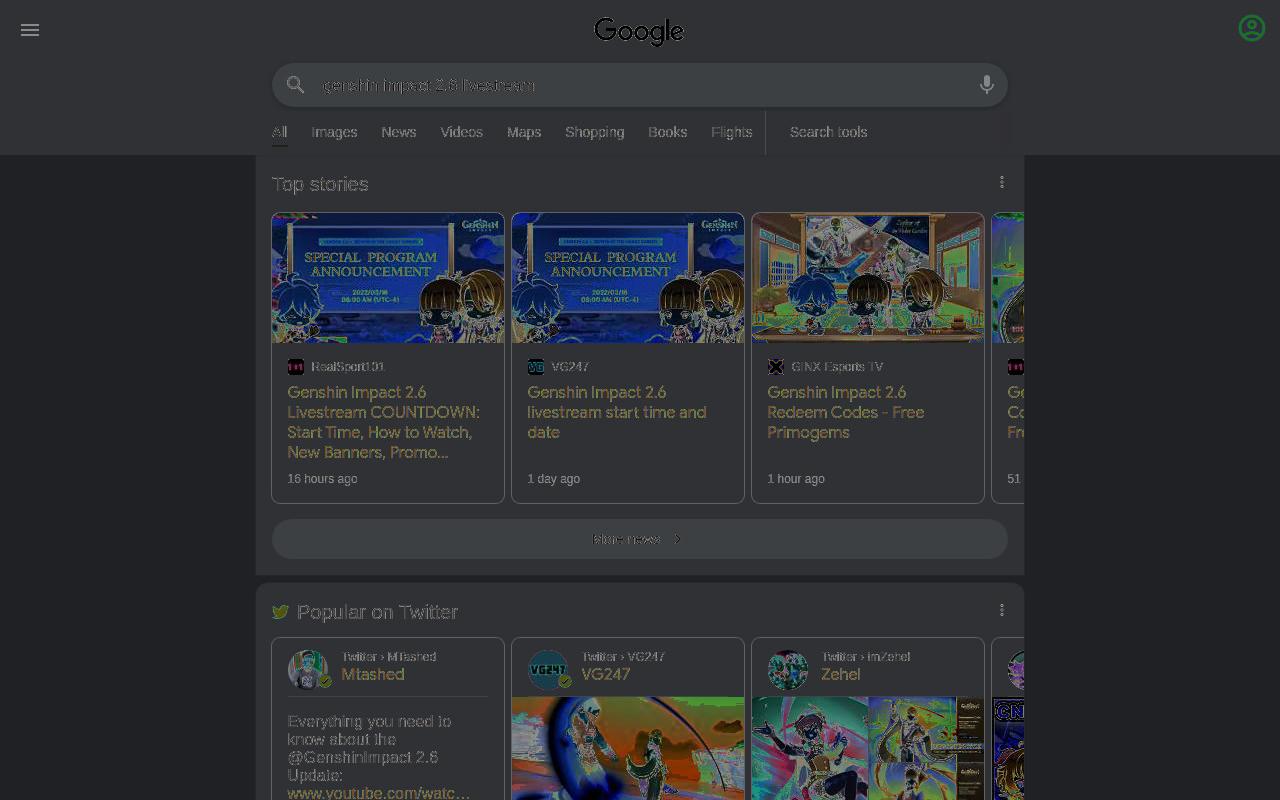Open the hamburger main menu
This screenshot has height=800, width=1280.
tap(30, 30)
